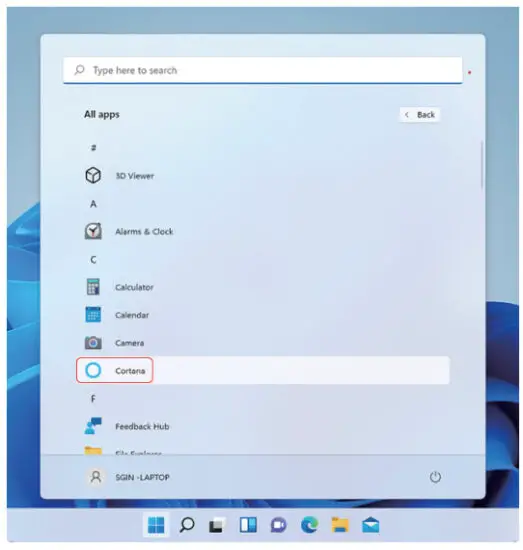The image size is (523, 550).
Task: Click the power button icon
Action: coord(435,477)
